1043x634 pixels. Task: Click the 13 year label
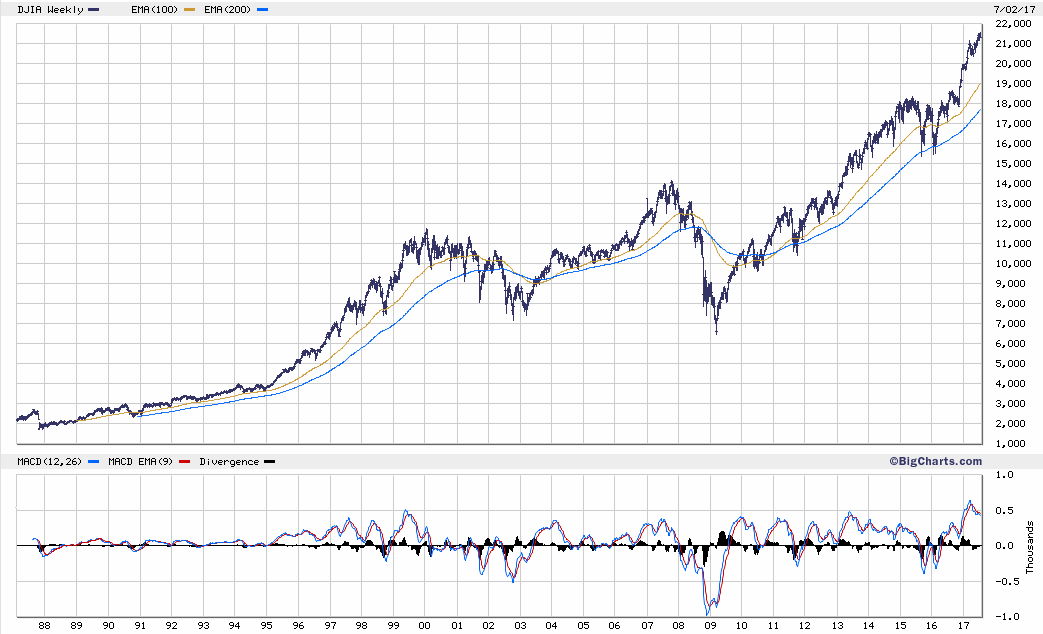coord(837,625)
